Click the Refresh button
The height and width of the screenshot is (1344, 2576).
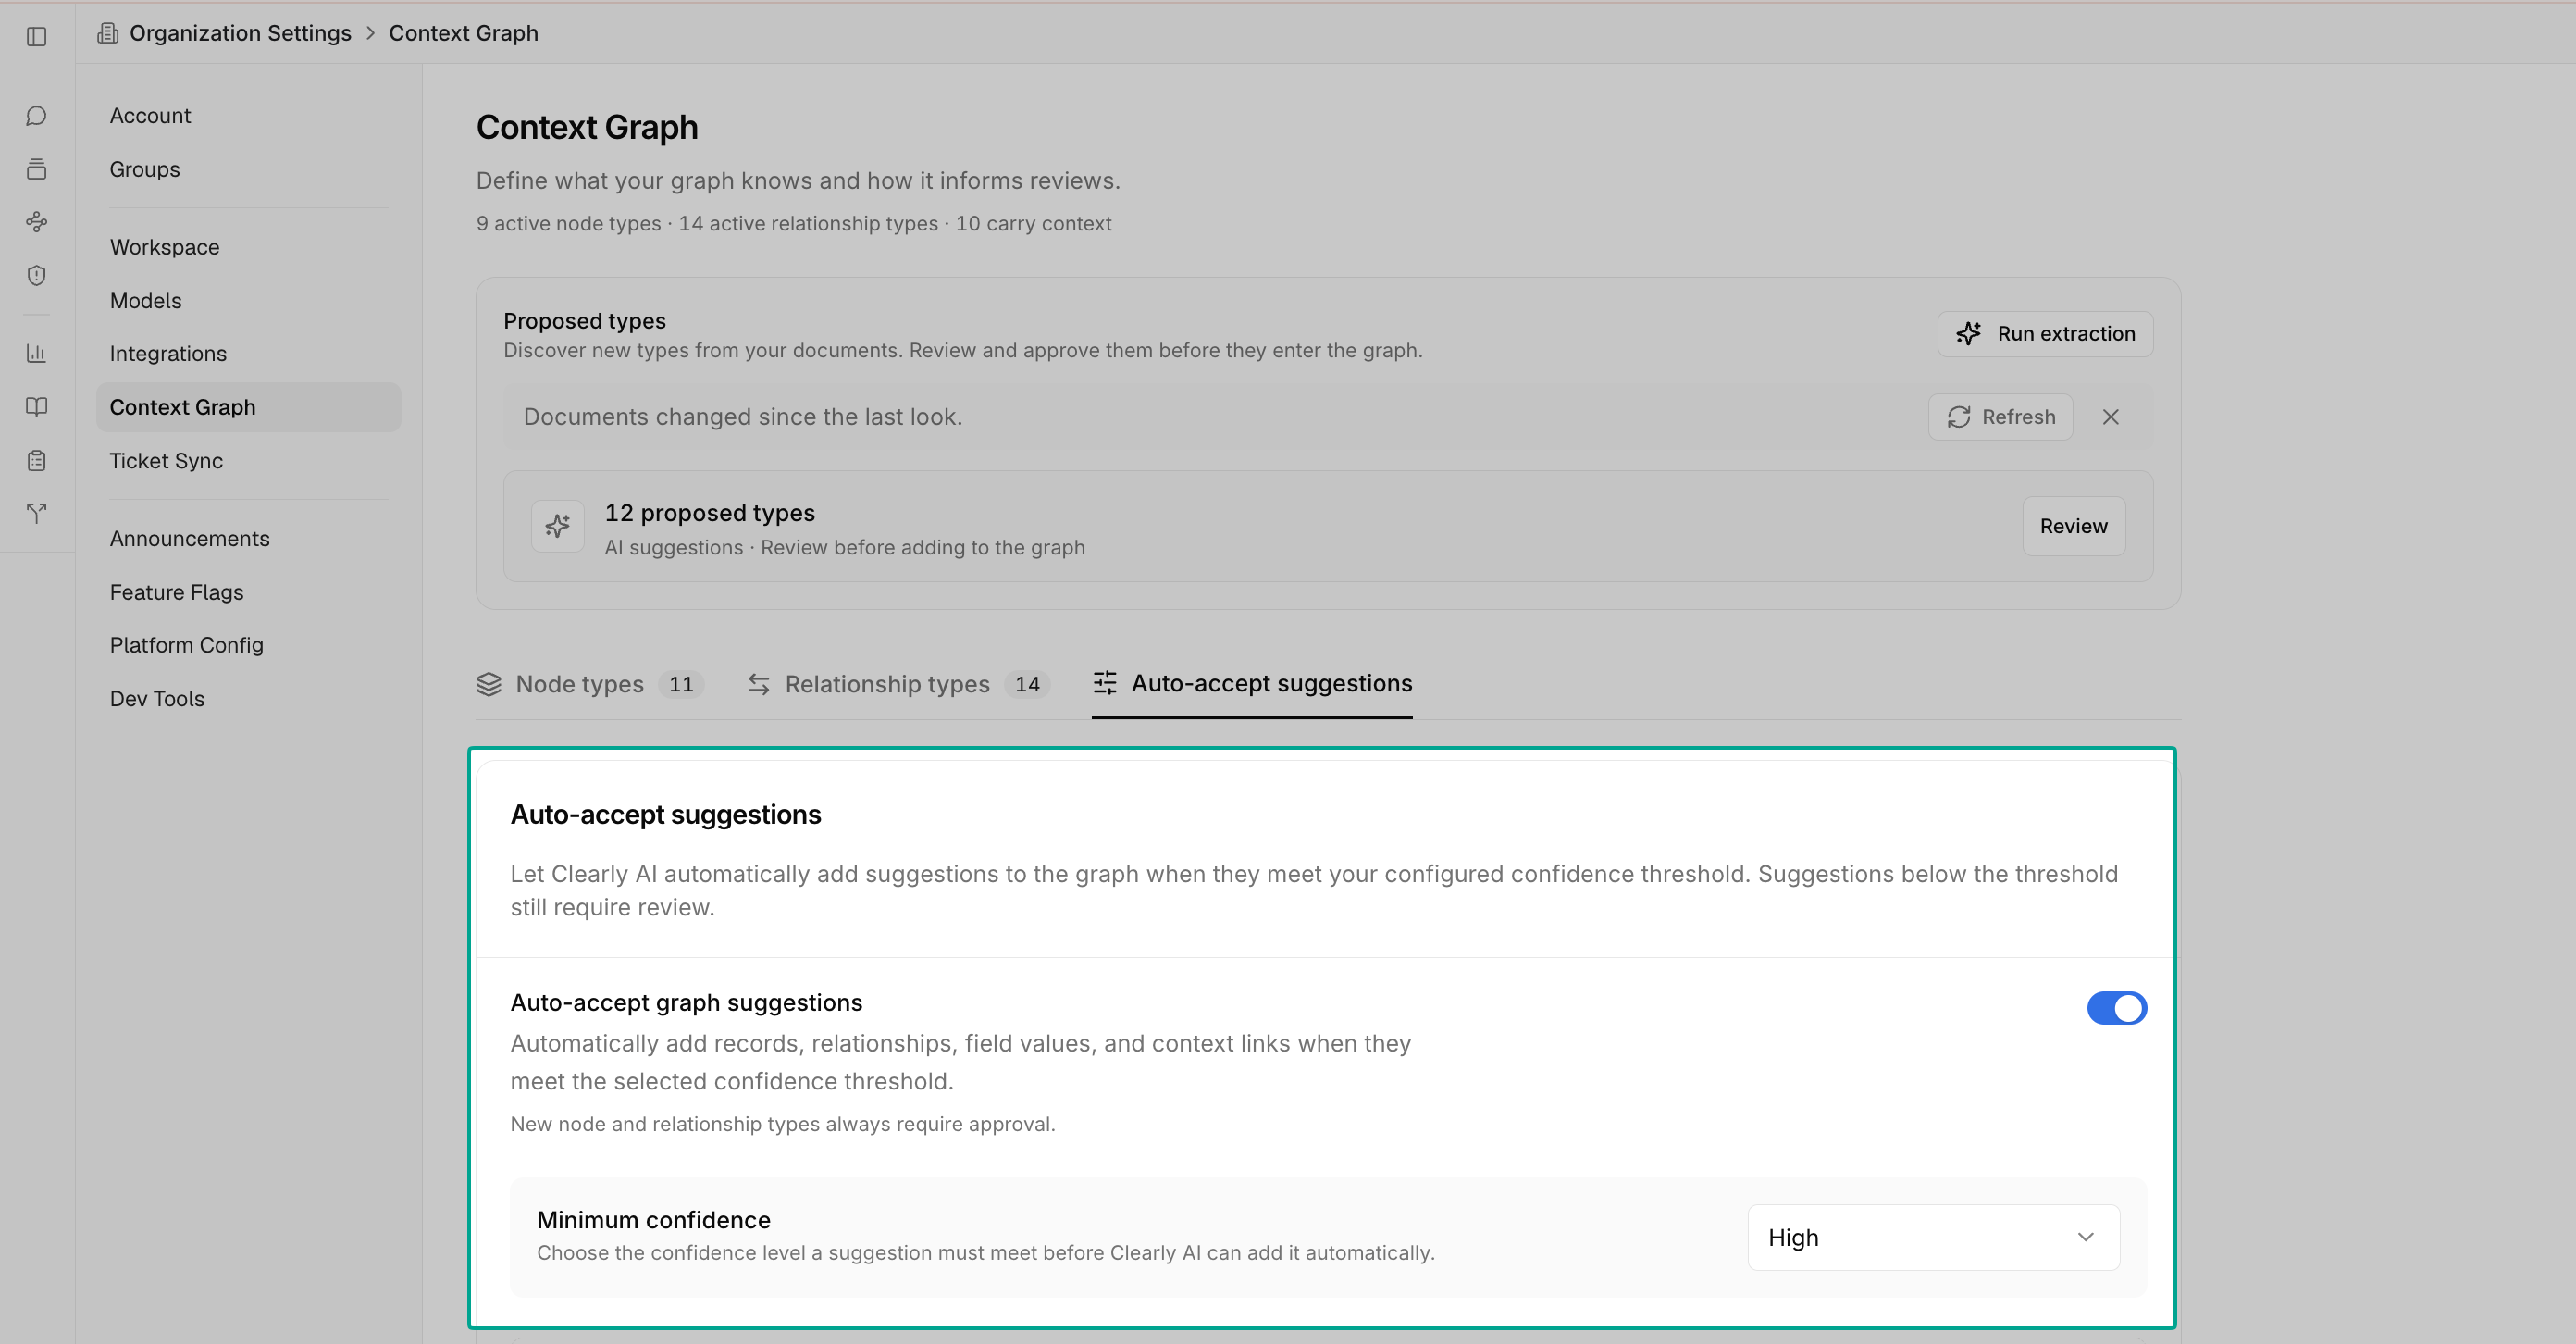coord(2000,417)
